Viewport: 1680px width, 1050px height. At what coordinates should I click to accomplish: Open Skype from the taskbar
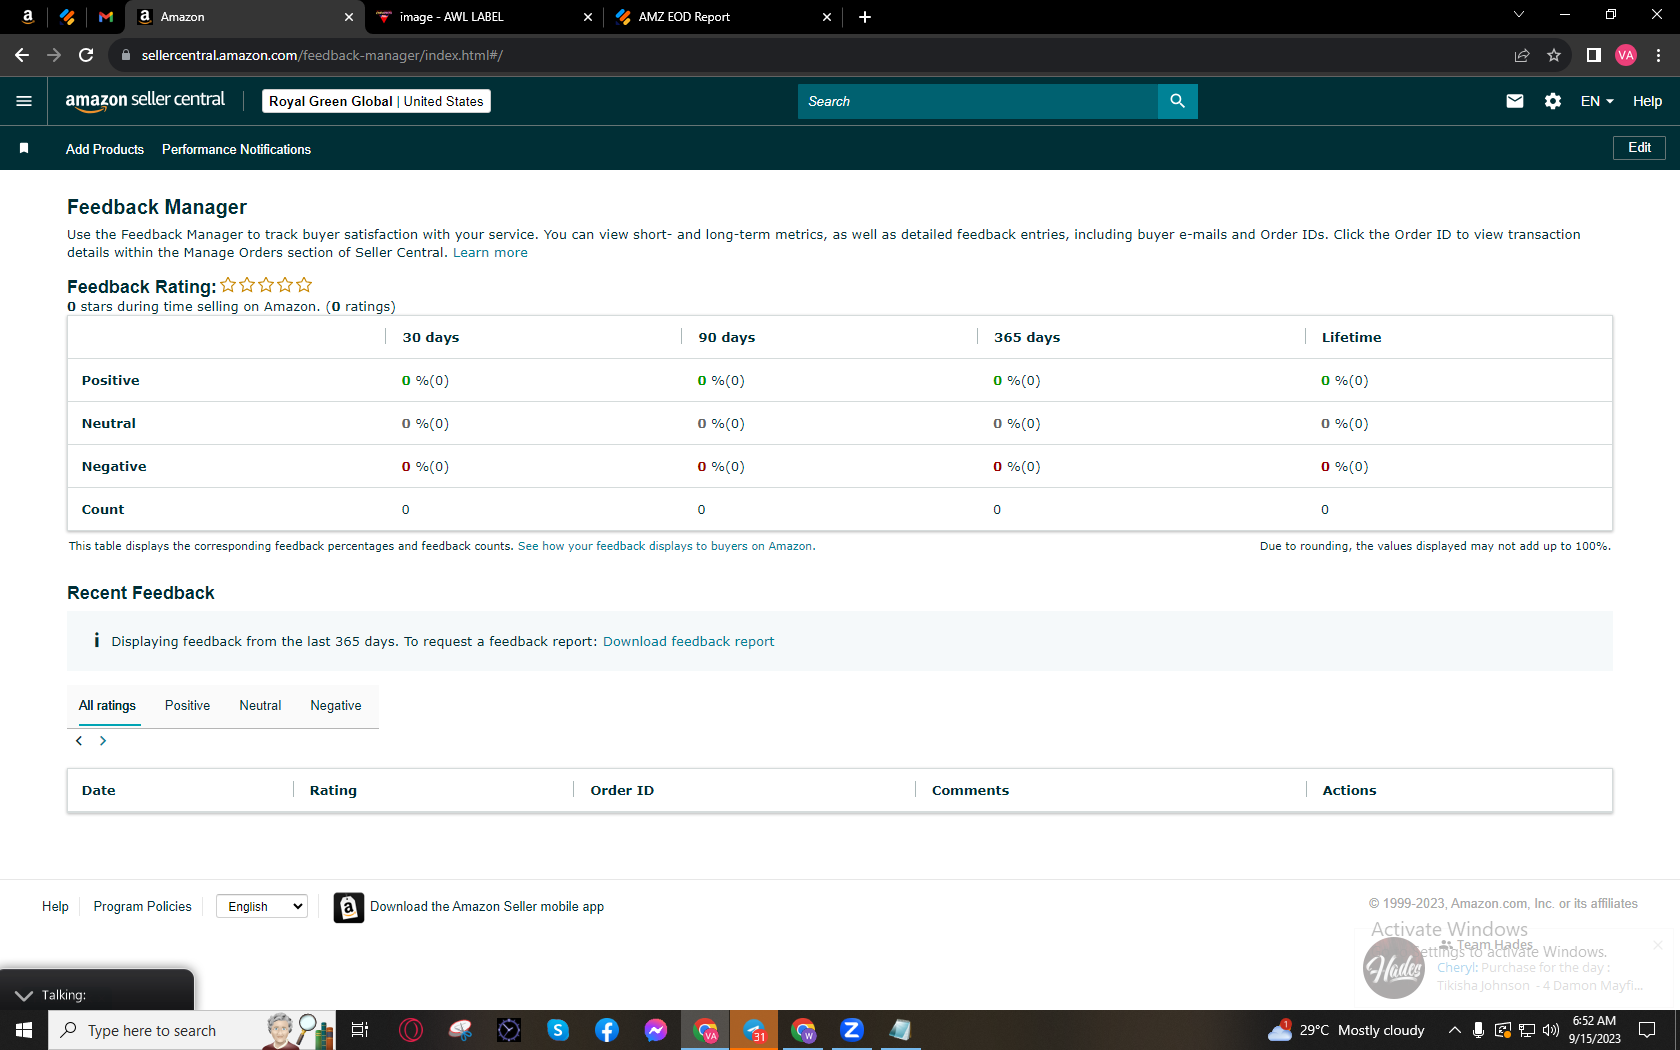[x=558, y=1030]
